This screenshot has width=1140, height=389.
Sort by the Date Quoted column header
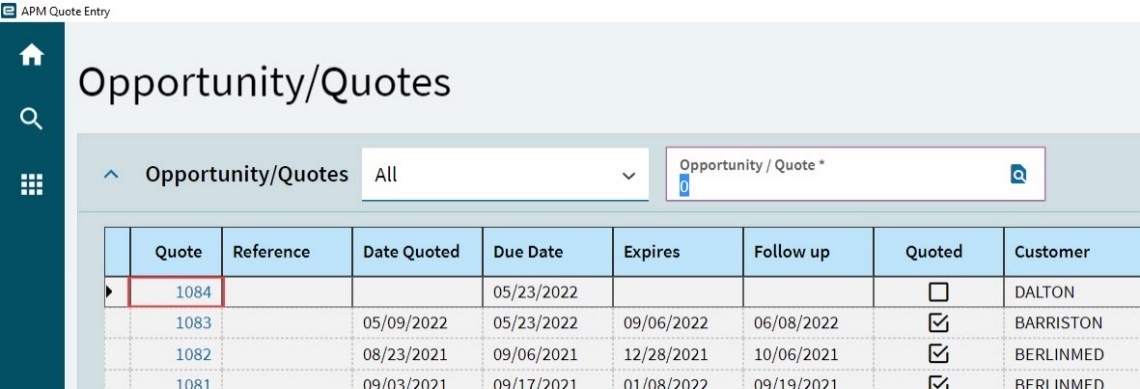coord(417,252)
